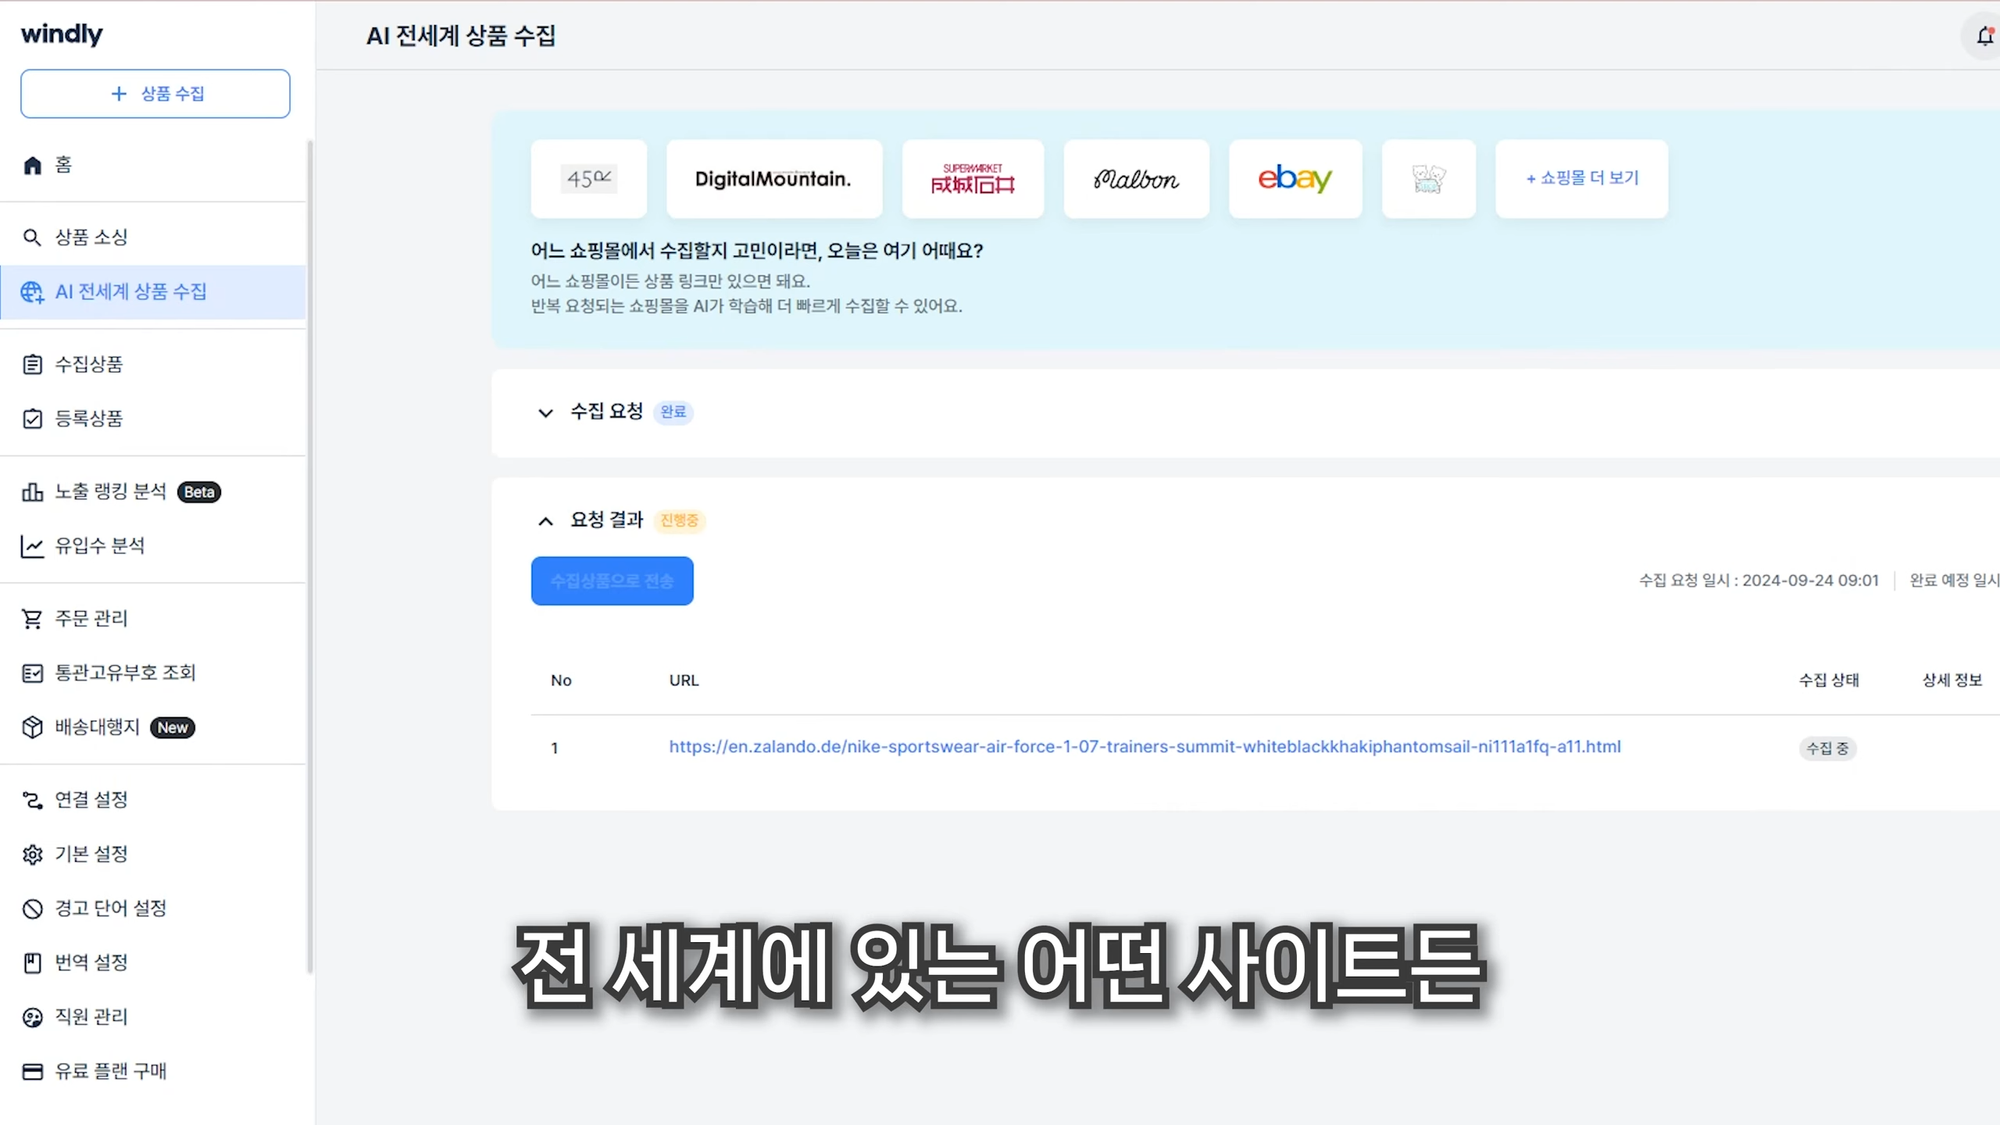The width and height of the screenshot is (2000, 1125).
Task: Click the 수집상품으로 전송 button
Action: click(612, 580)
